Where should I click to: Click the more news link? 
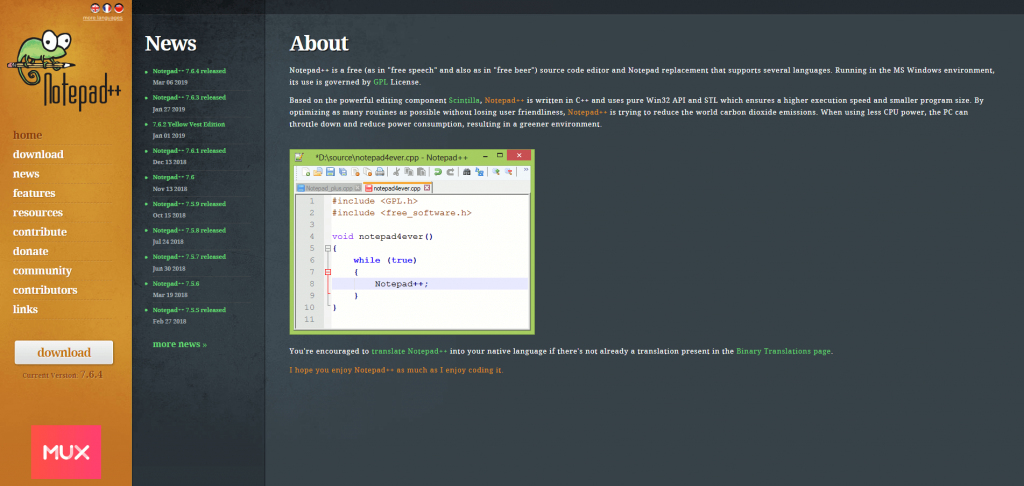pyautogui.click(x=180, y=344)
